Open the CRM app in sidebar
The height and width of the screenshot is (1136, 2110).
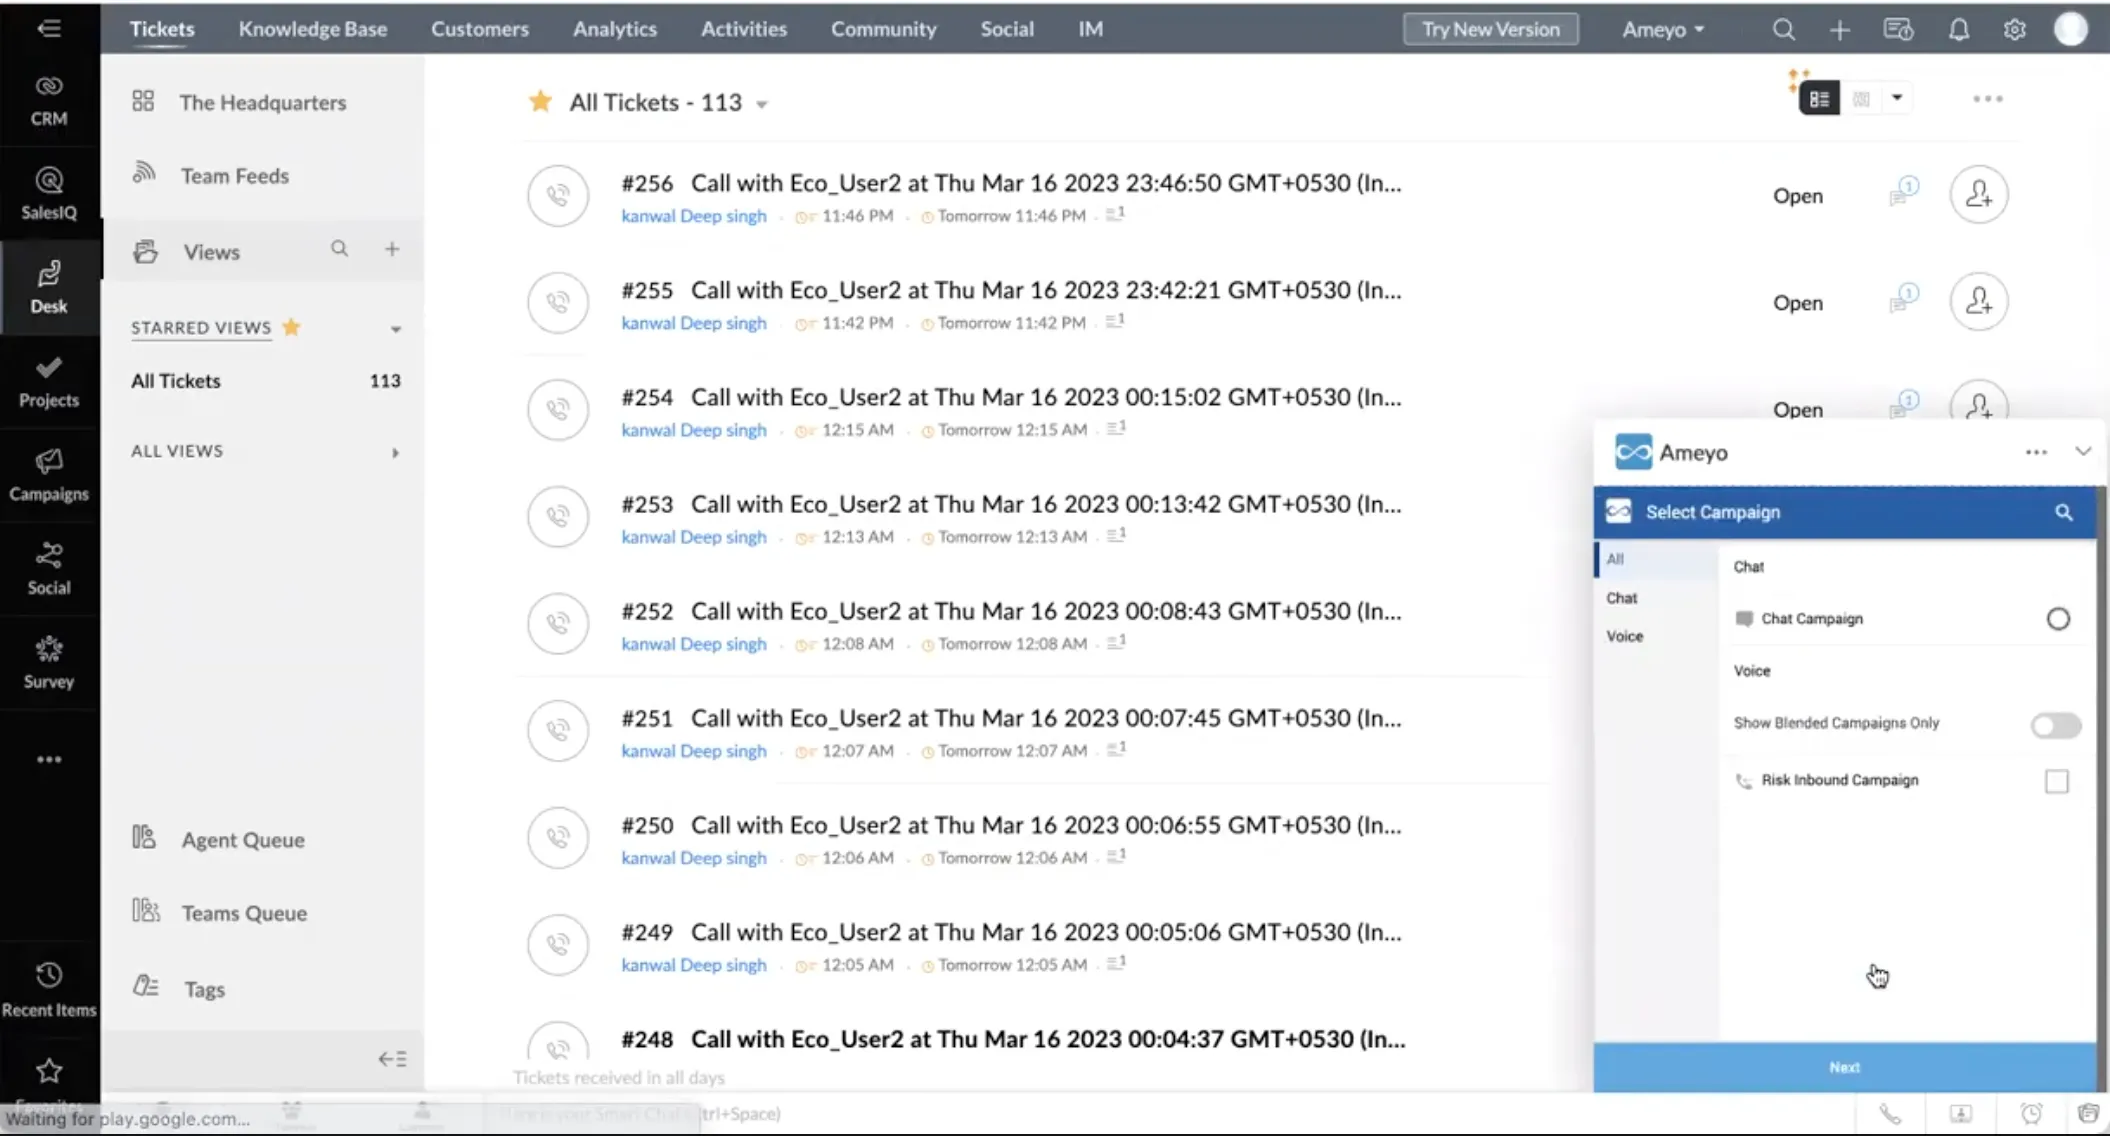pos(49,100)
